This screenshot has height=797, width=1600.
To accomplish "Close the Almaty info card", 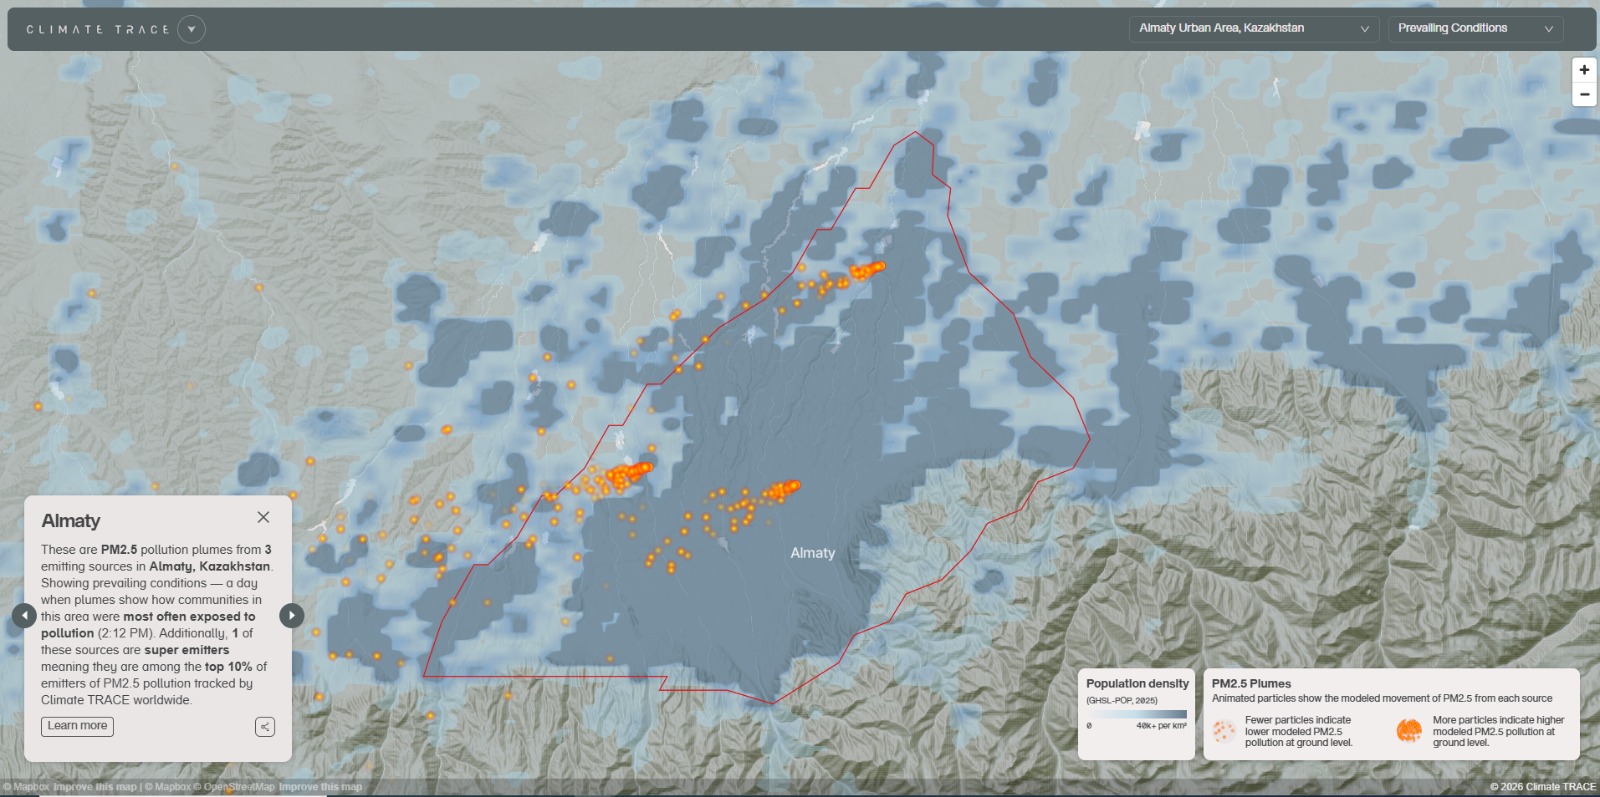I will tap(263, 517).
